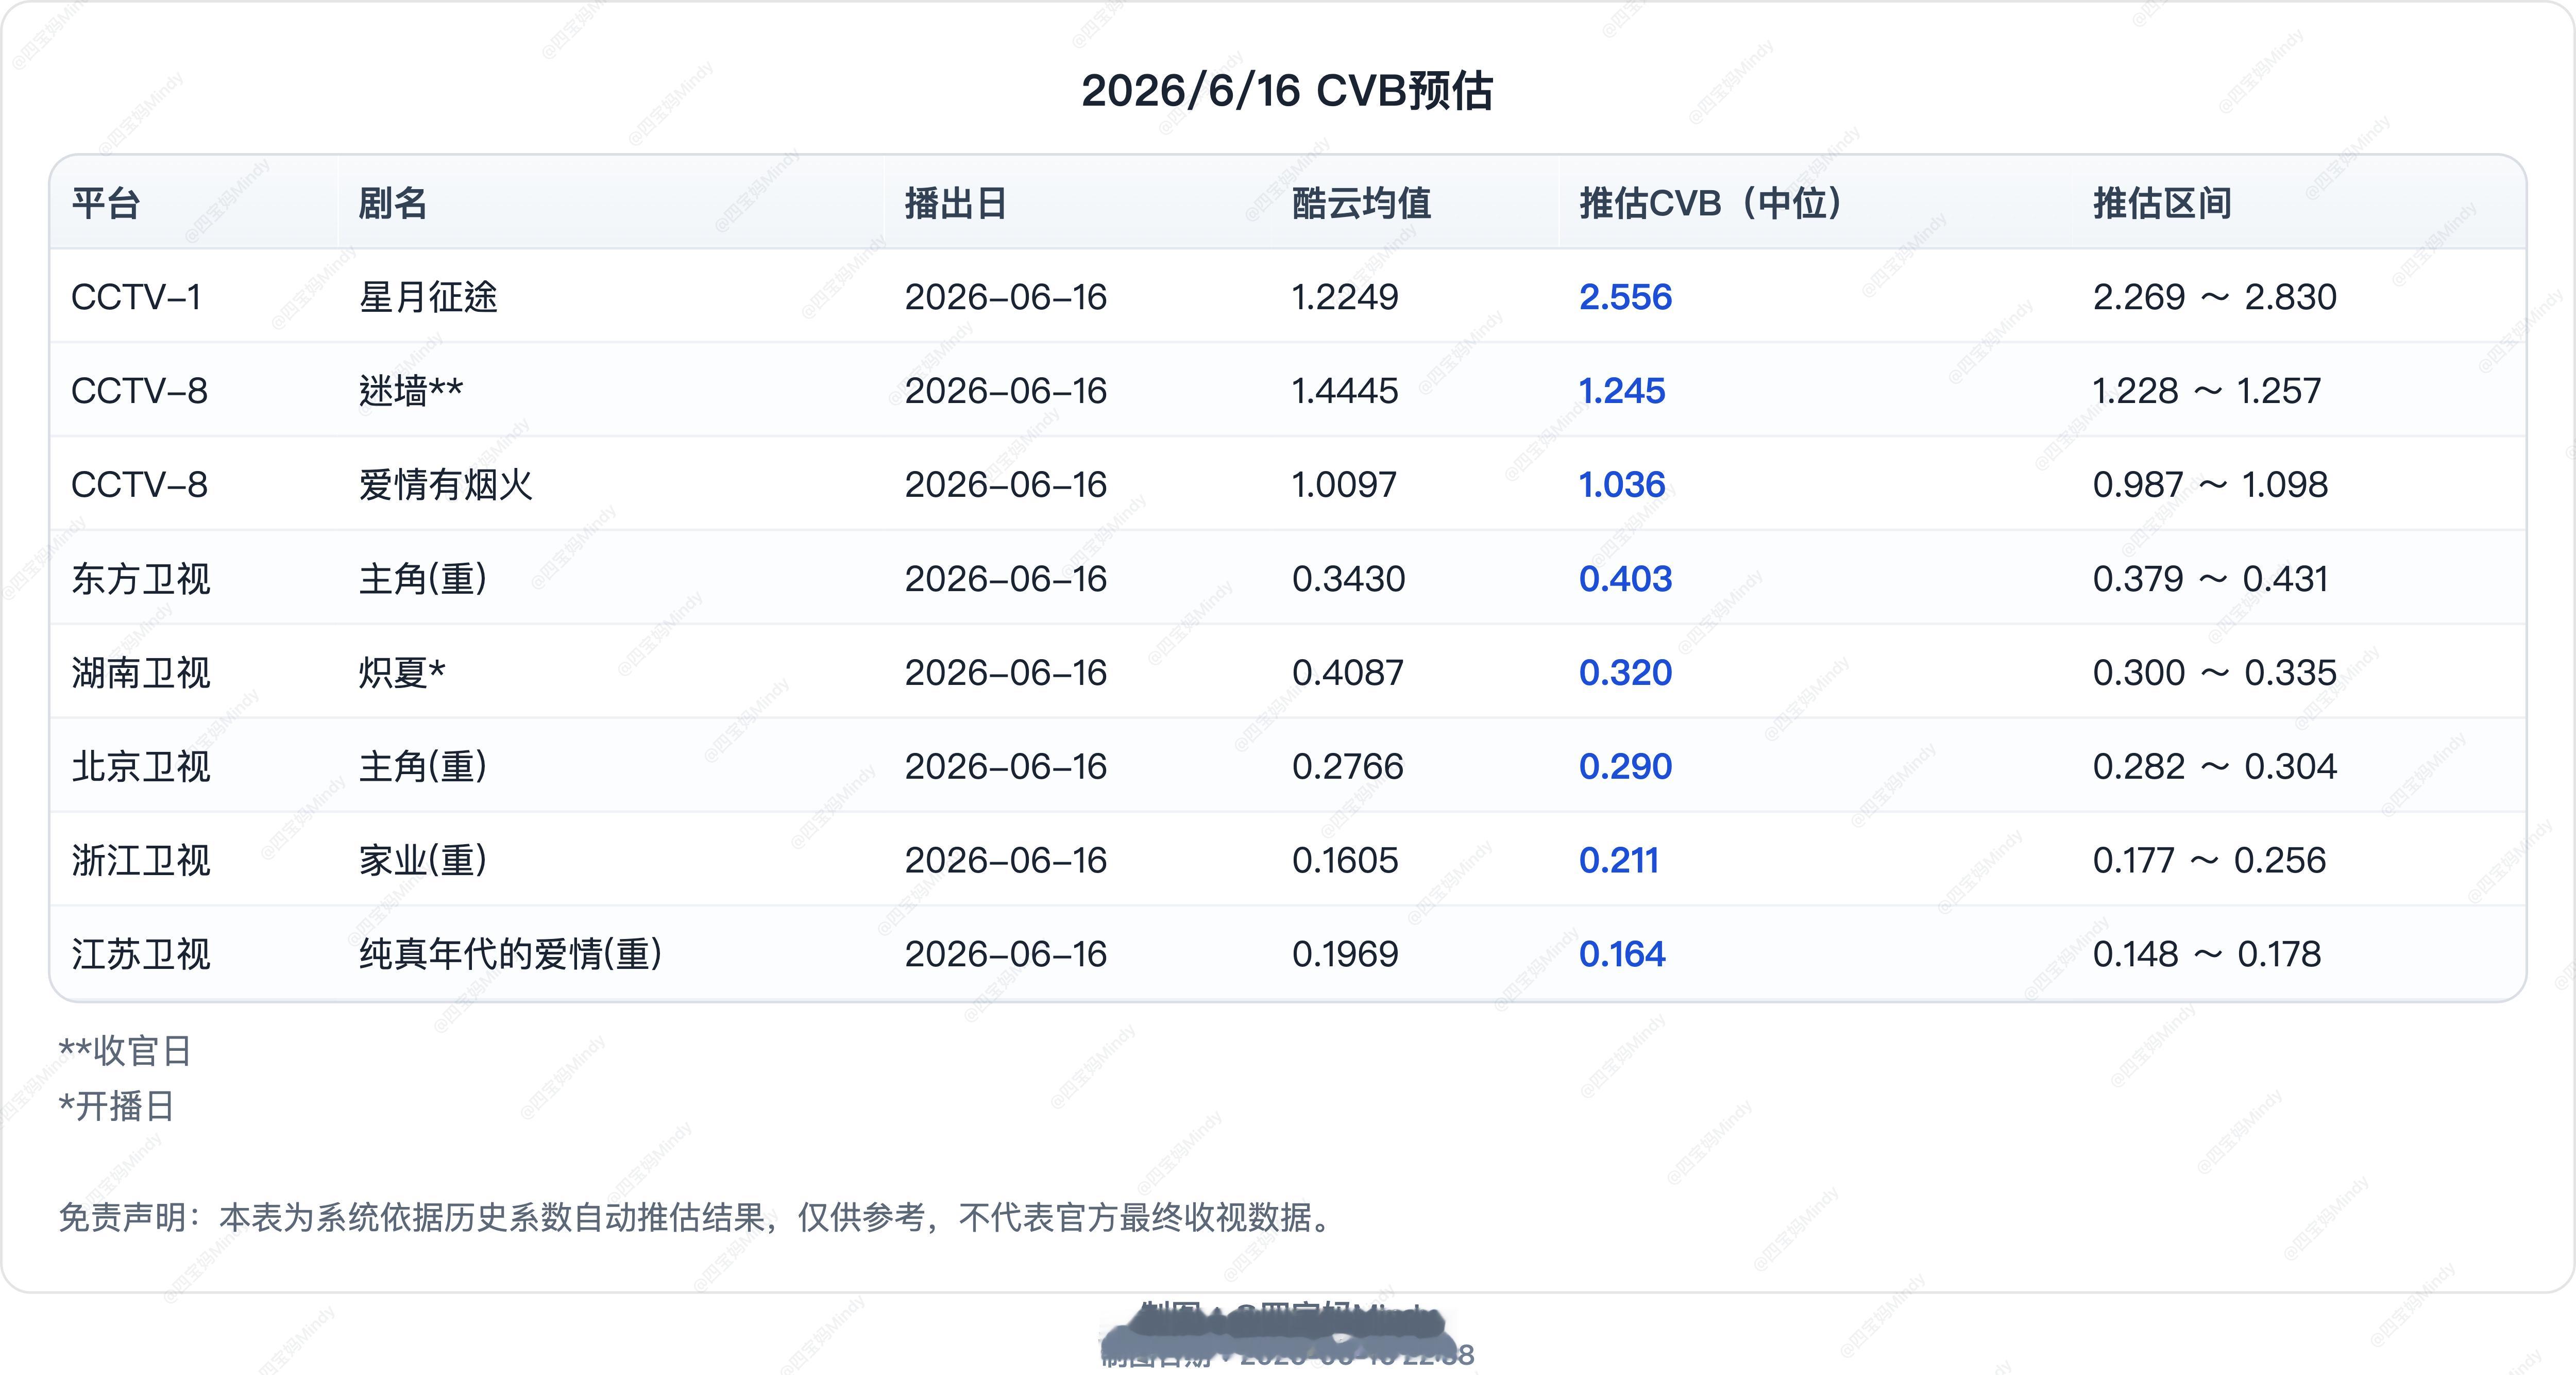Select the 平台 column header
Image resolution: width=2576 pixels, height=1375 pixels.
tap(106, 203)
